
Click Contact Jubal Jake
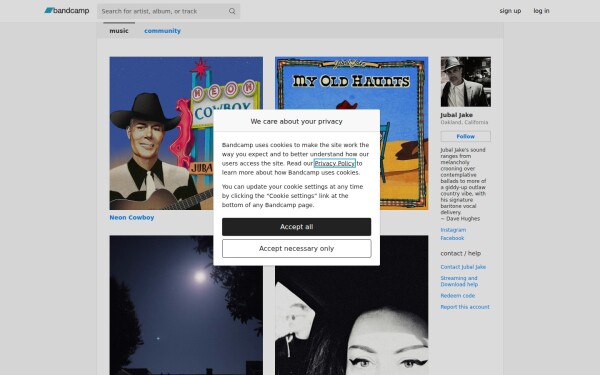coord(463,267)
